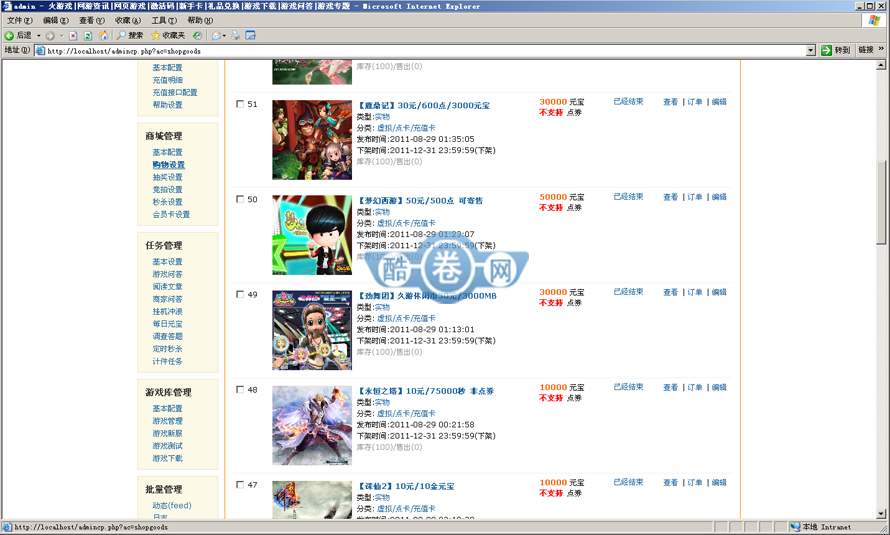Click 订单 (orders) for item 47
This screenshot has width=890, height=535.
(695, 483)
